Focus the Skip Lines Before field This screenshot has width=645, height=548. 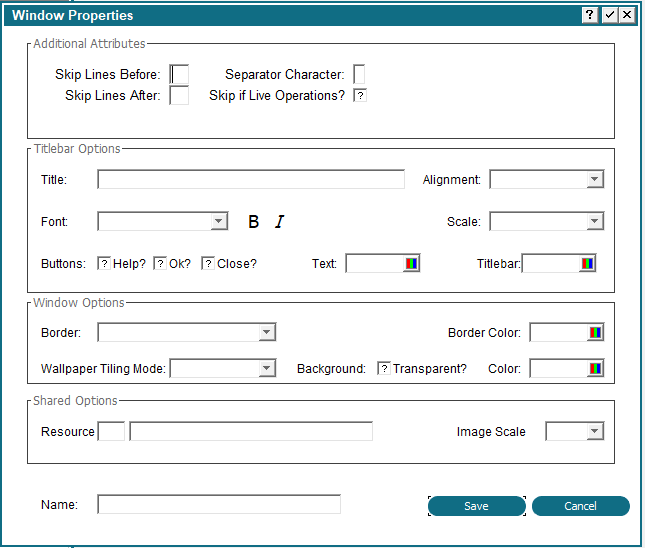click(179, 74)
